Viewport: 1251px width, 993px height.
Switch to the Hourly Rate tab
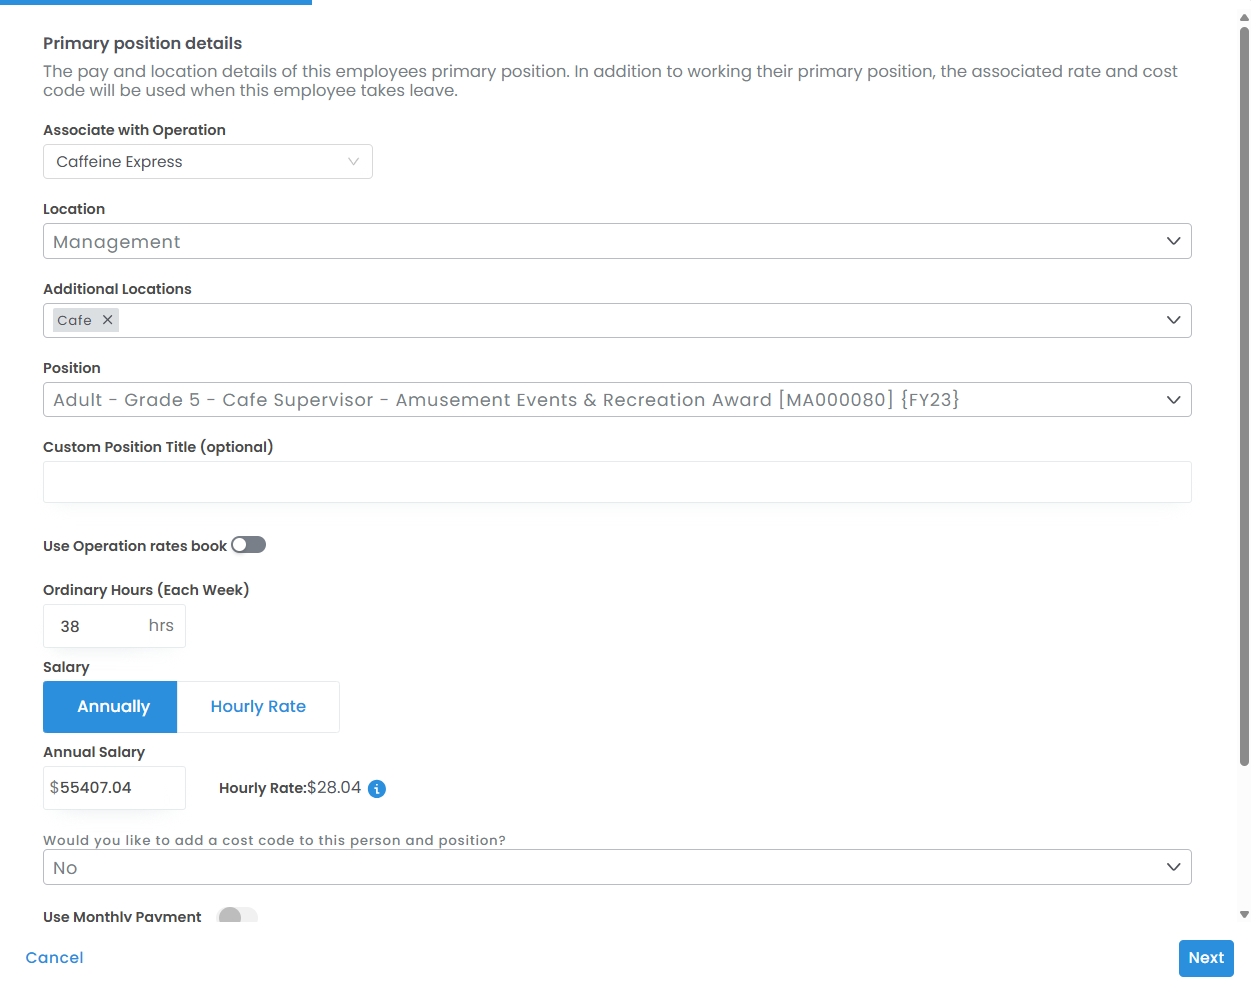[258, 707]
